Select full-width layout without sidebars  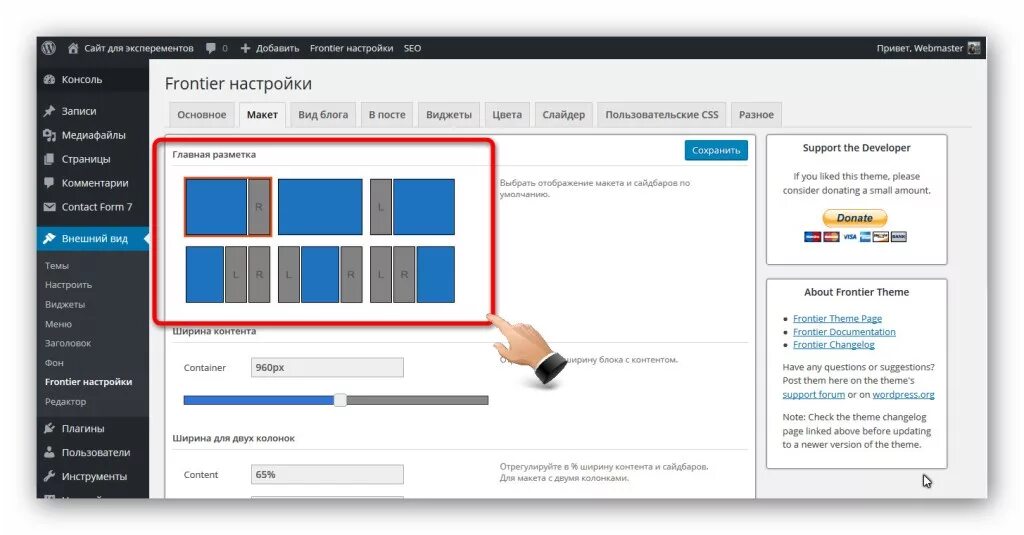coord(320,206)
